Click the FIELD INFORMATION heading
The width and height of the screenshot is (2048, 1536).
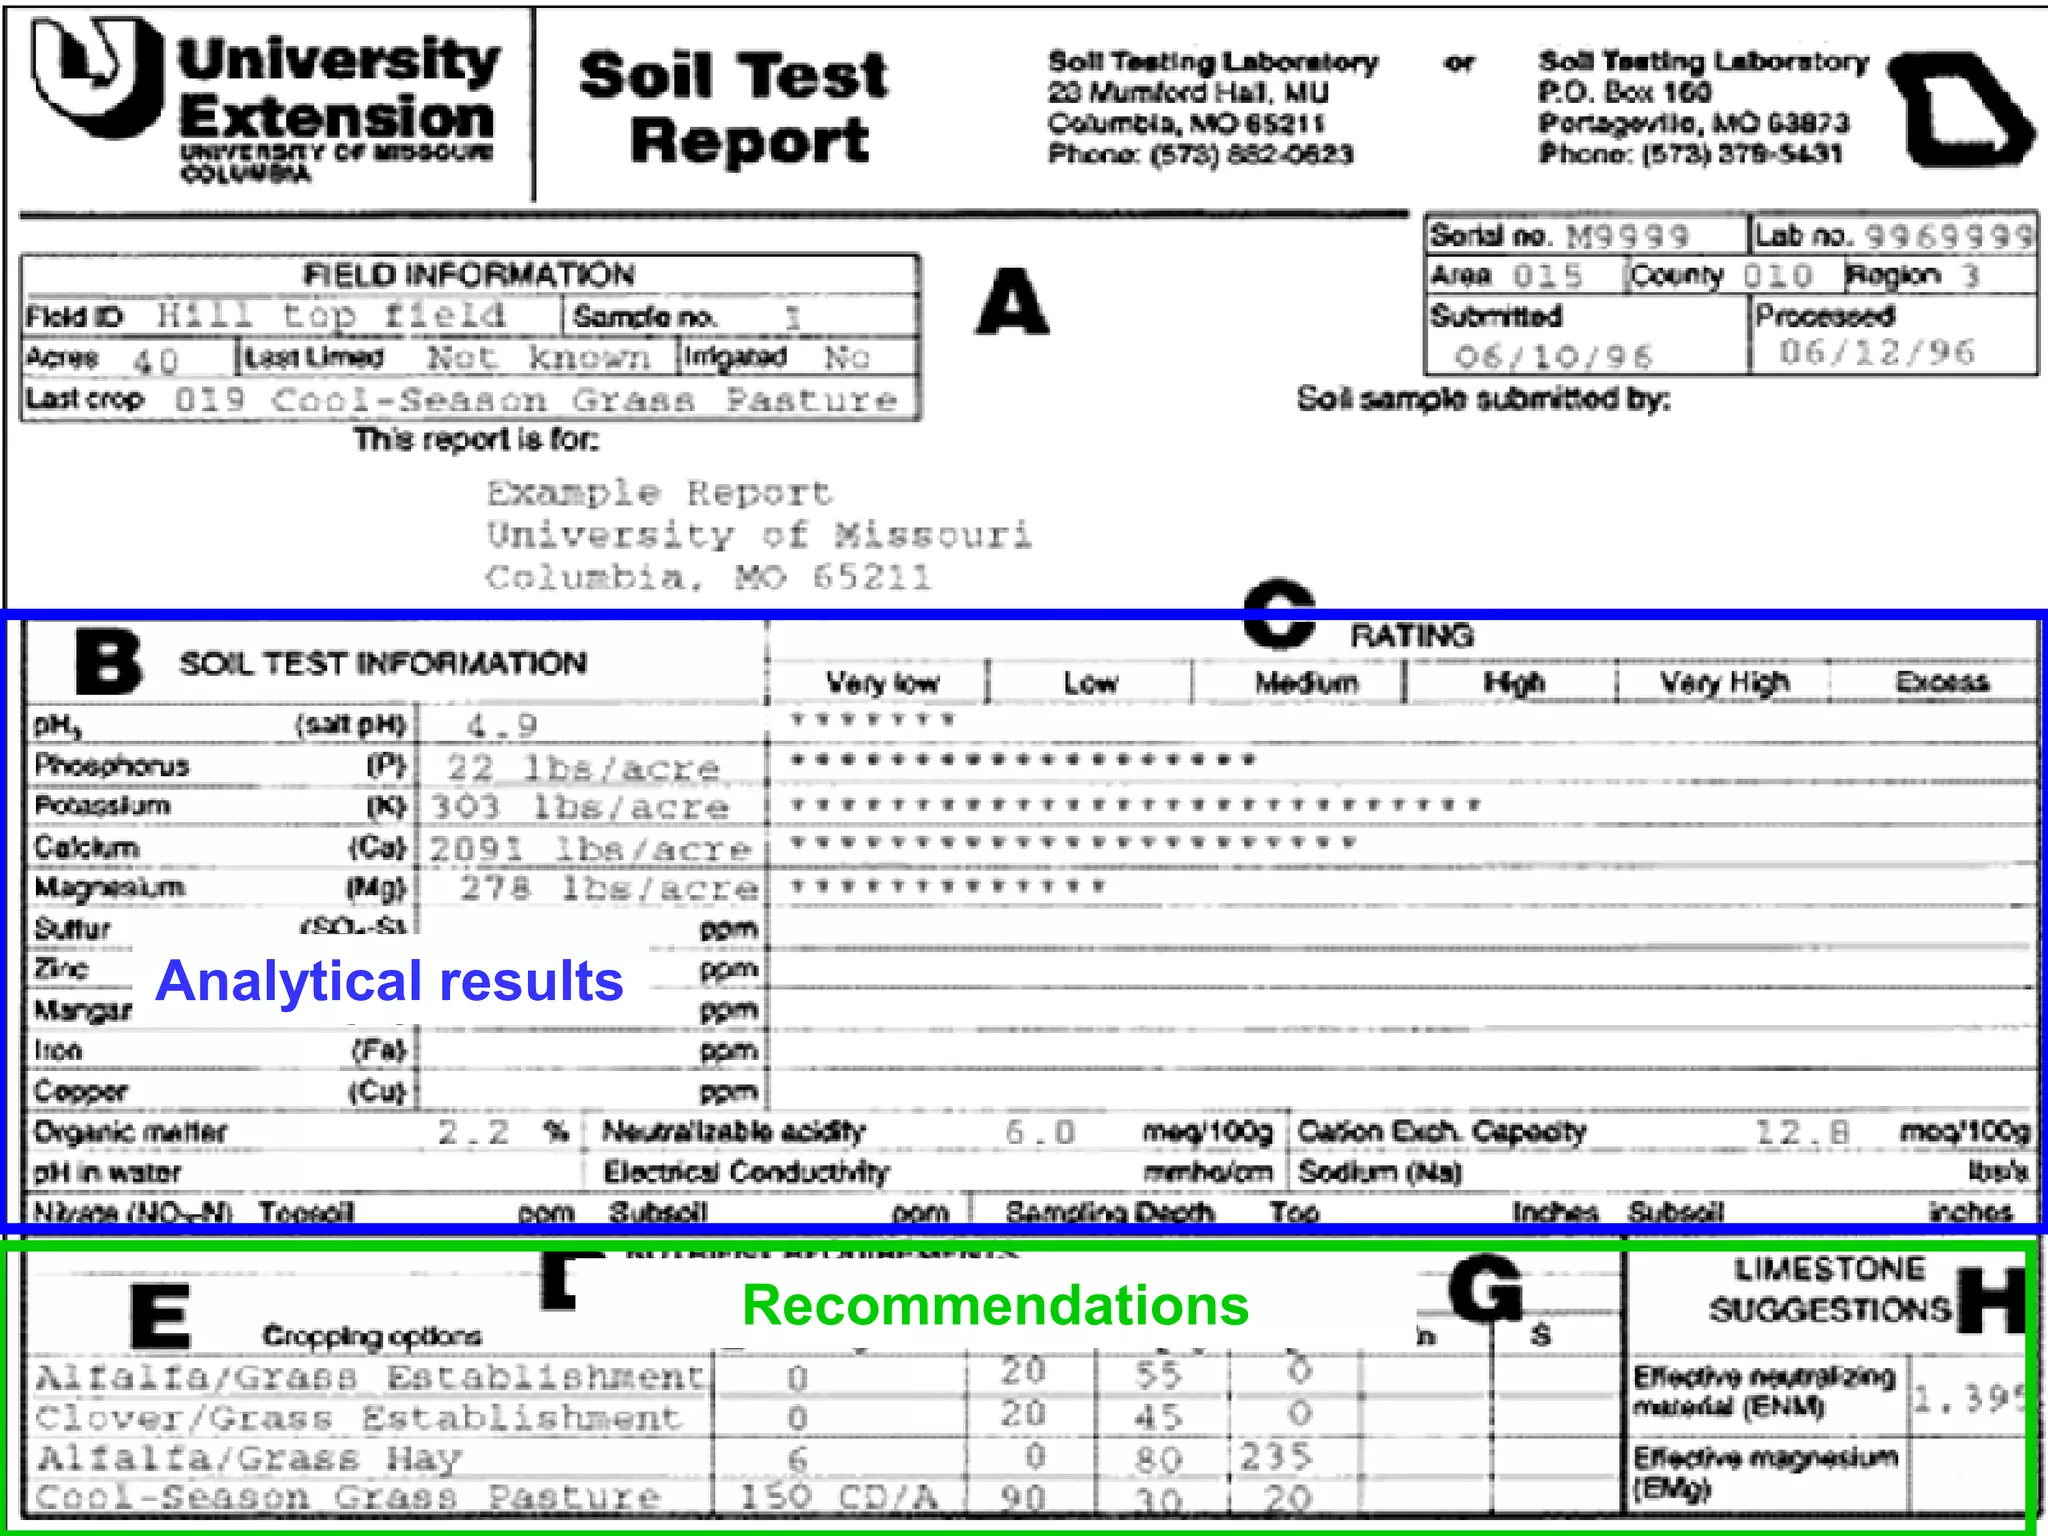tap(468, 274)
